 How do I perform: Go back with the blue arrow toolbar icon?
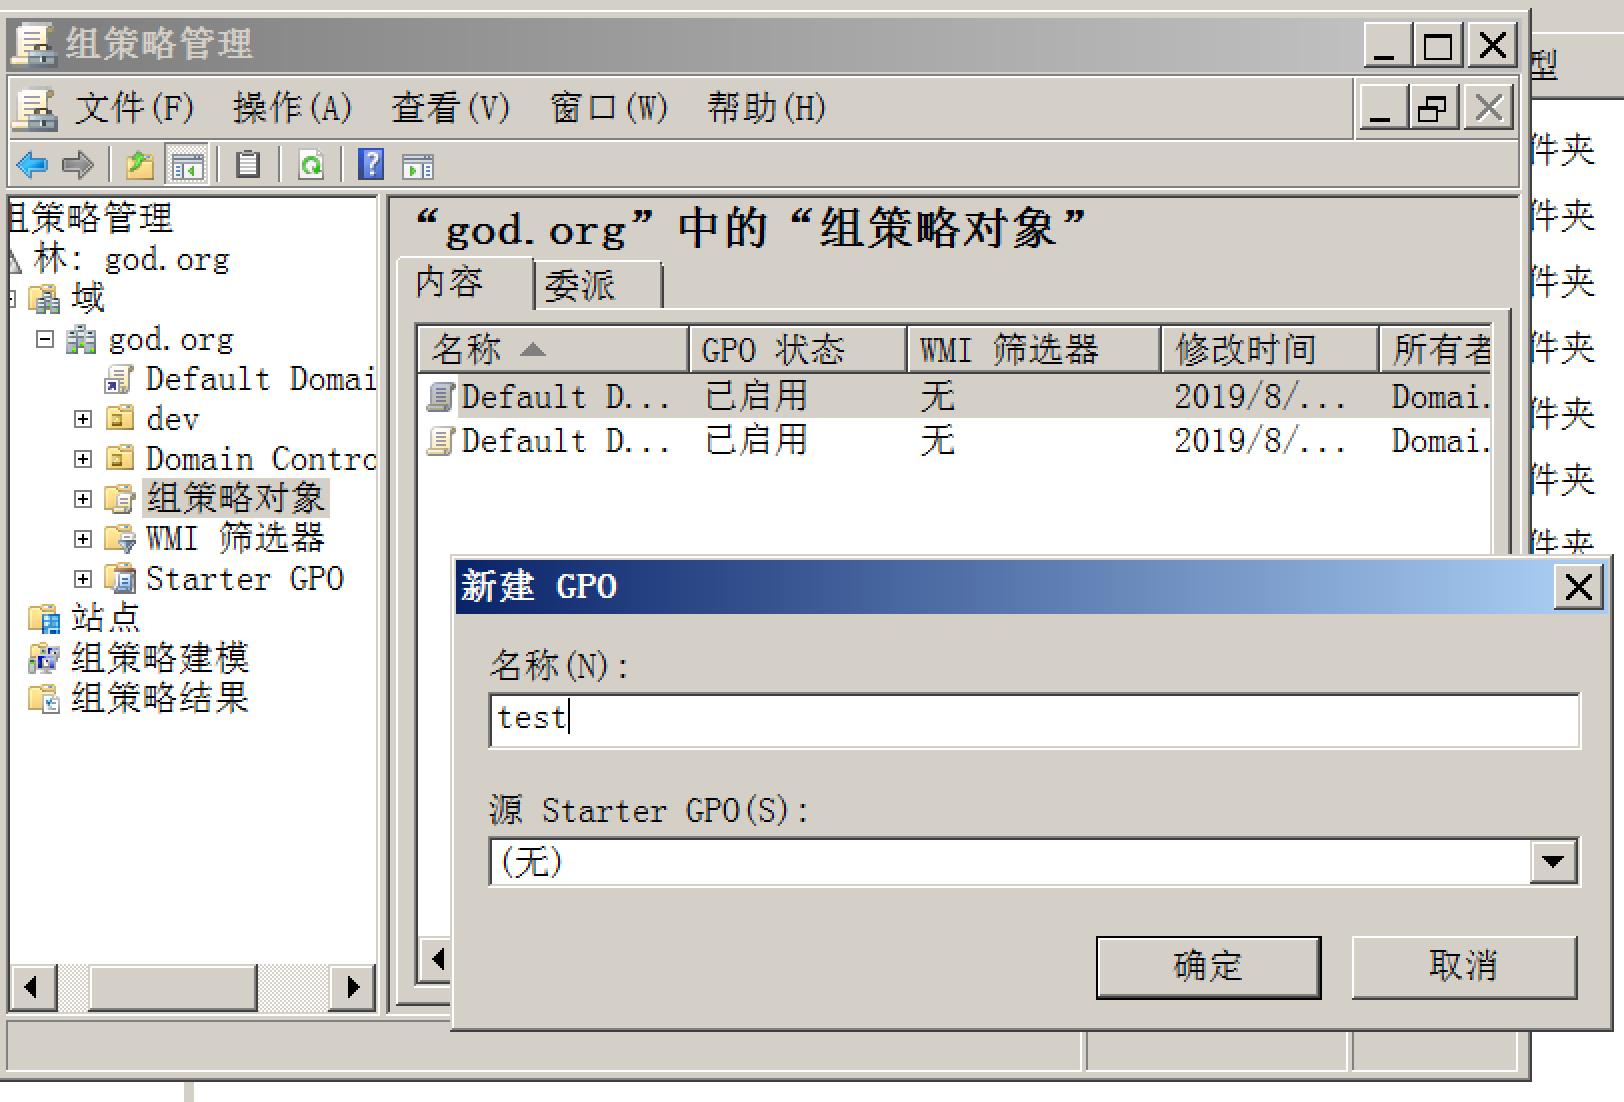point(32,164)
